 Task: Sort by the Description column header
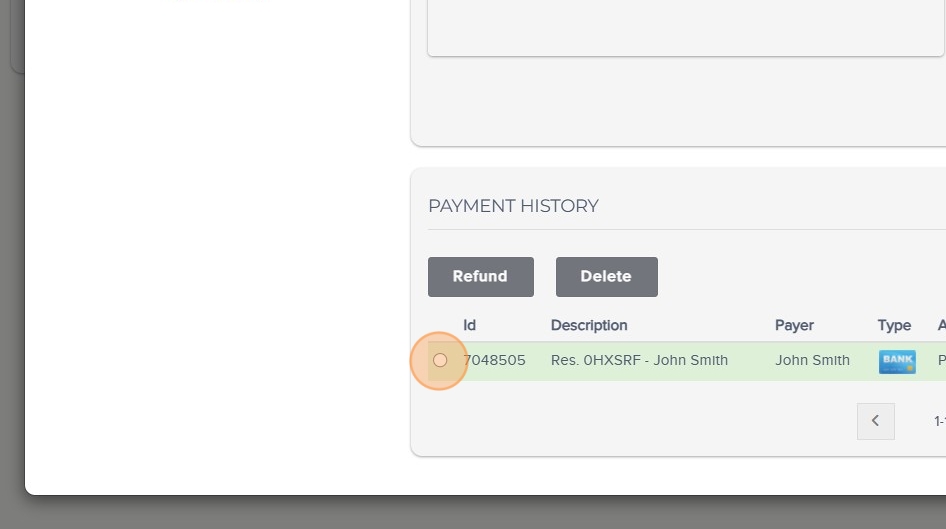pos(589,325)
